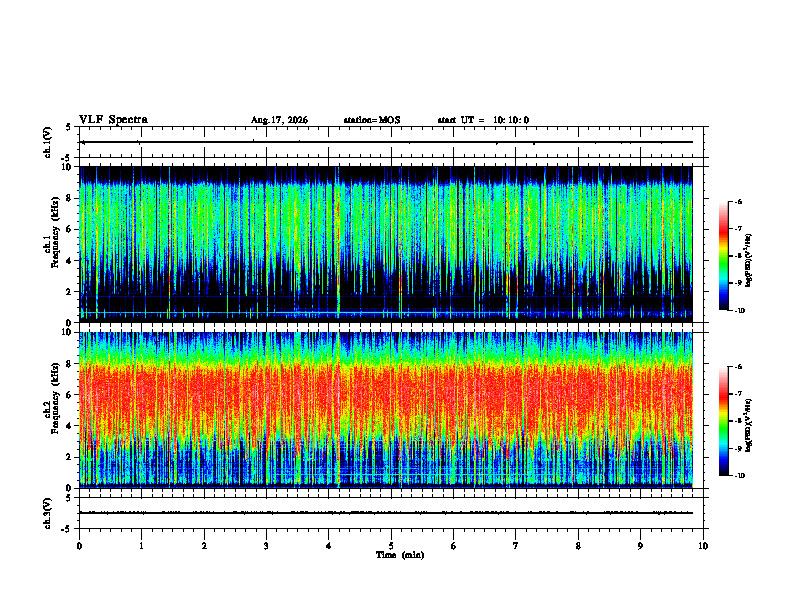Click the ch.3 voltage waveform trace
Screen dimensions: 792x612
point(386,513)
